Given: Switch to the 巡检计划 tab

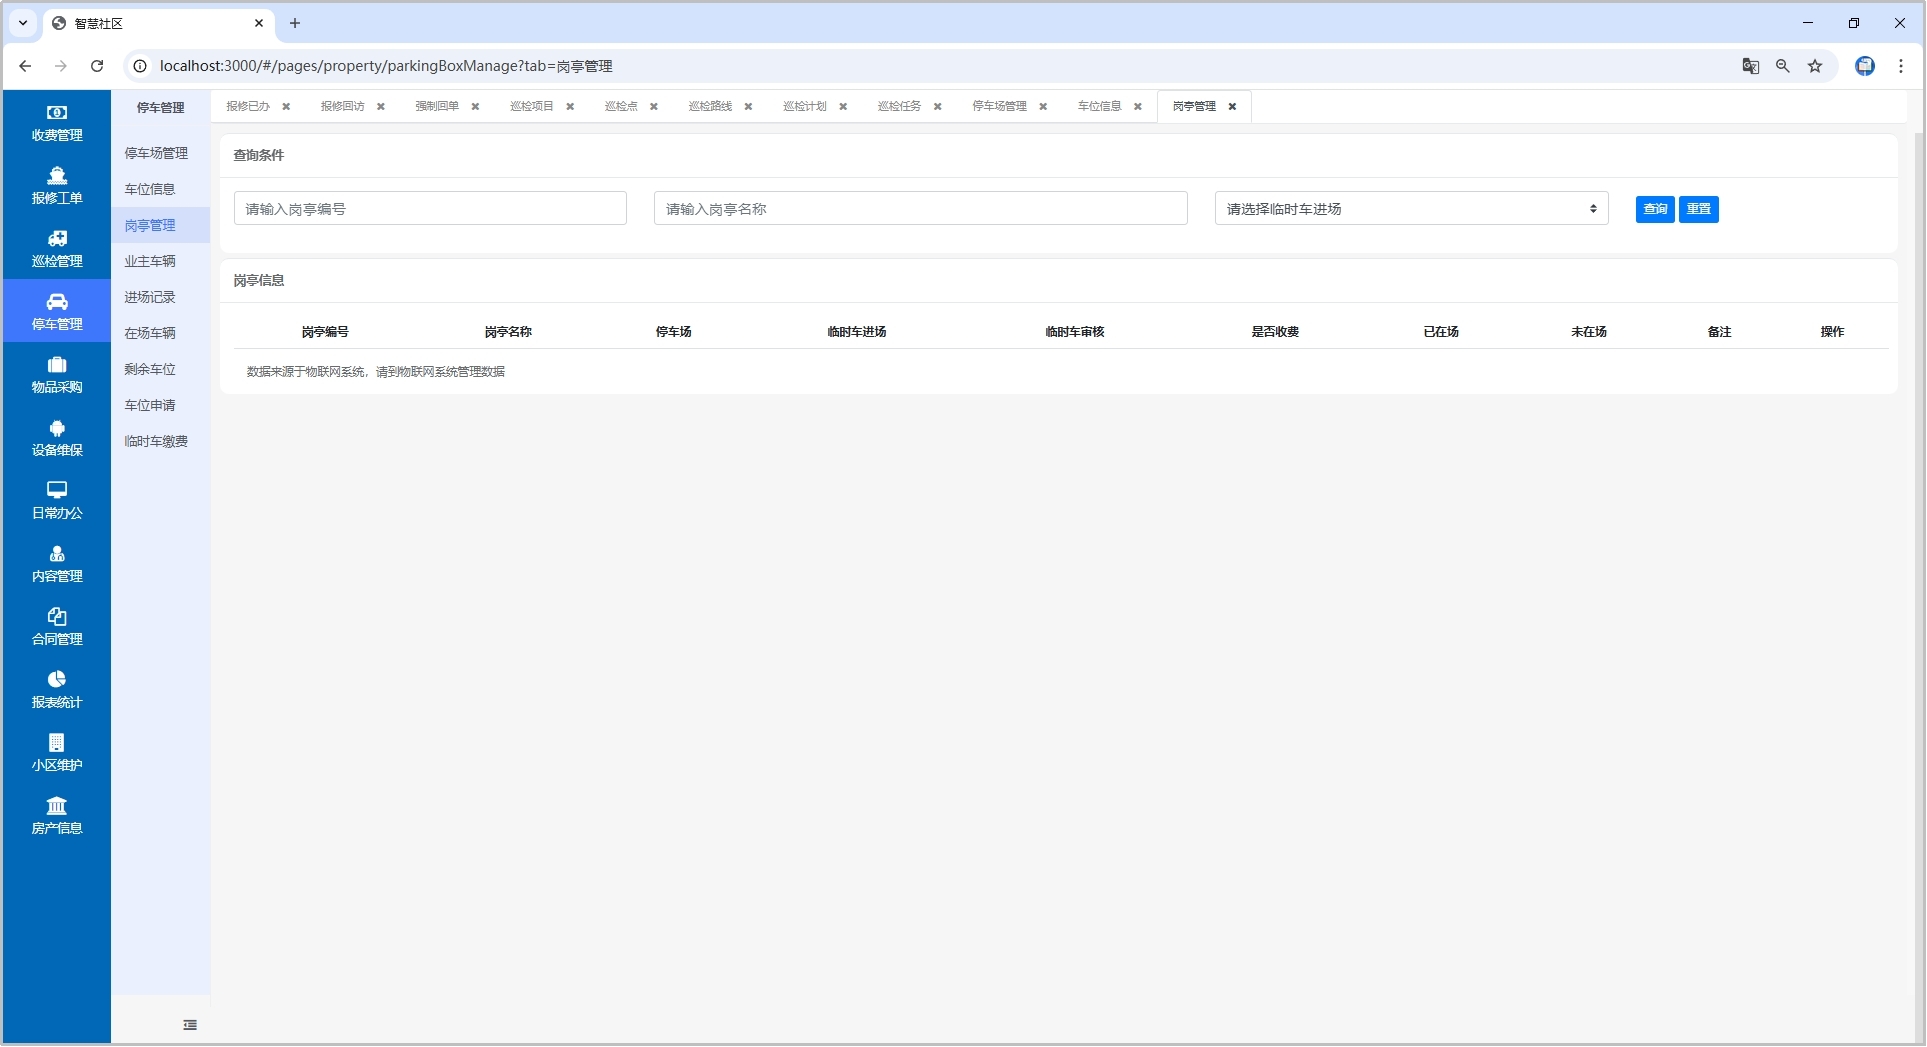Looking at the screenshot, I should tap(804, 106).
